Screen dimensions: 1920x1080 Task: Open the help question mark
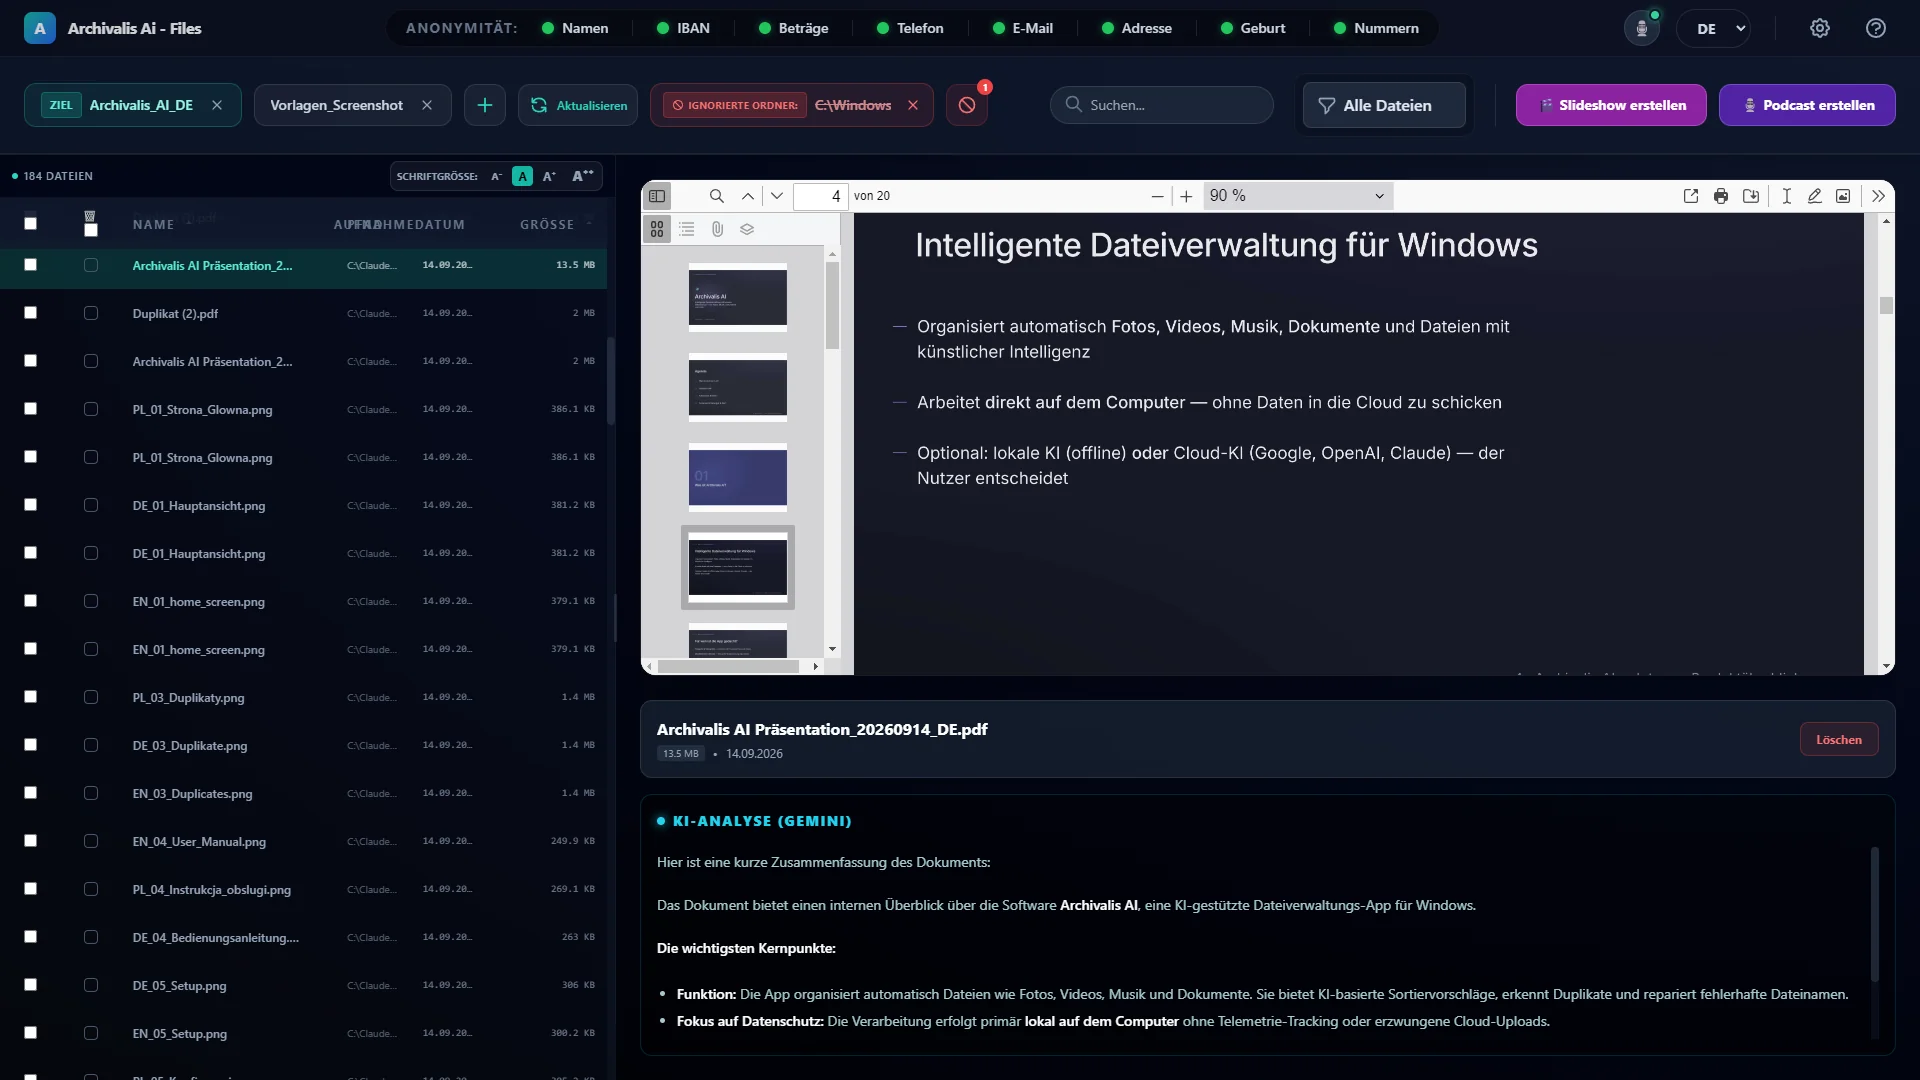click(1876, 28)
